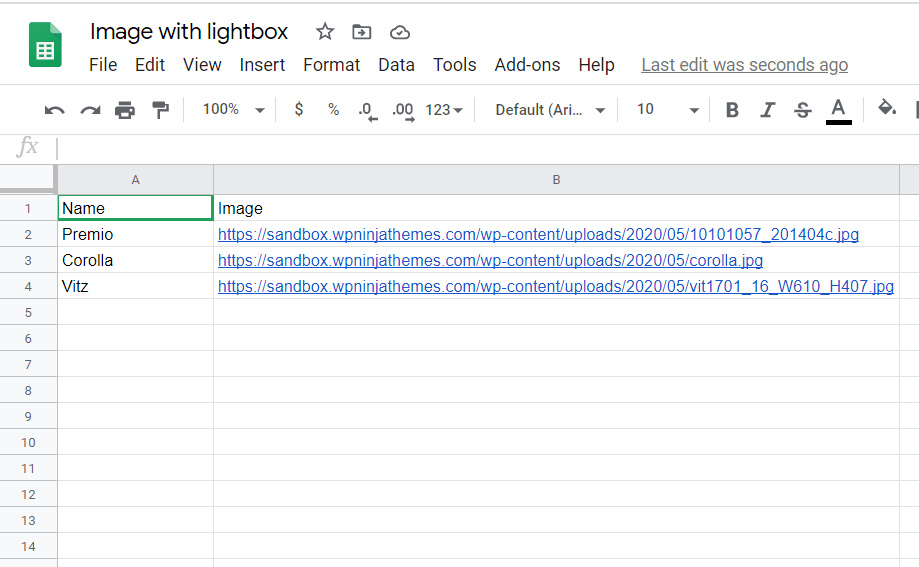Open the corolla.jpg image link
919x567 pixels.
click(490, 261)
